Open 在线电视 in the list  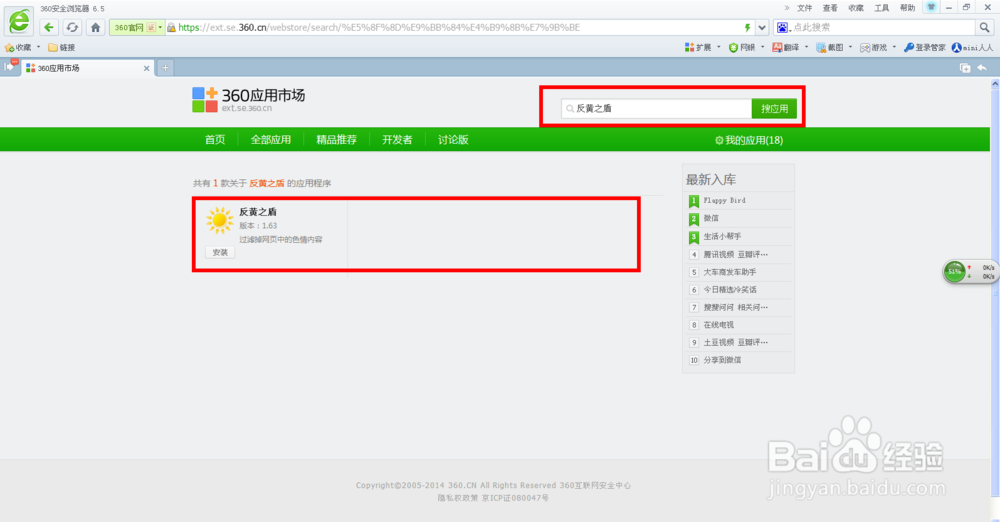[719, 325]
